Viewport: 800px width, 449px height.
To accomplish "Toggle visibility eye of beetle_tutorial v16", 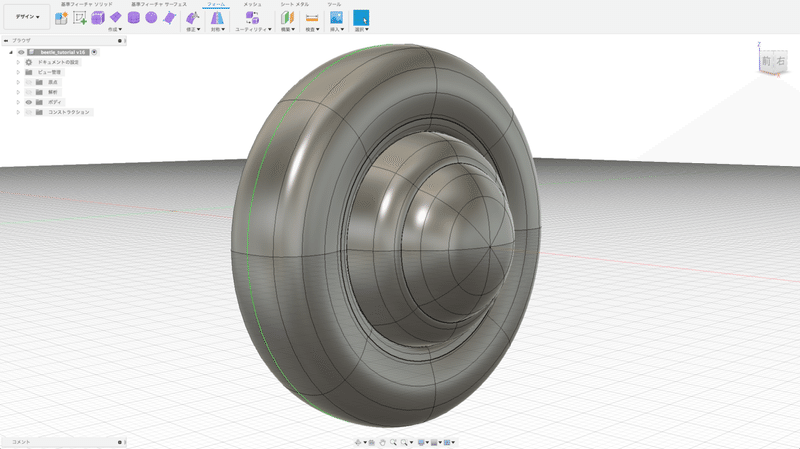I will click(x=21, y=52).
